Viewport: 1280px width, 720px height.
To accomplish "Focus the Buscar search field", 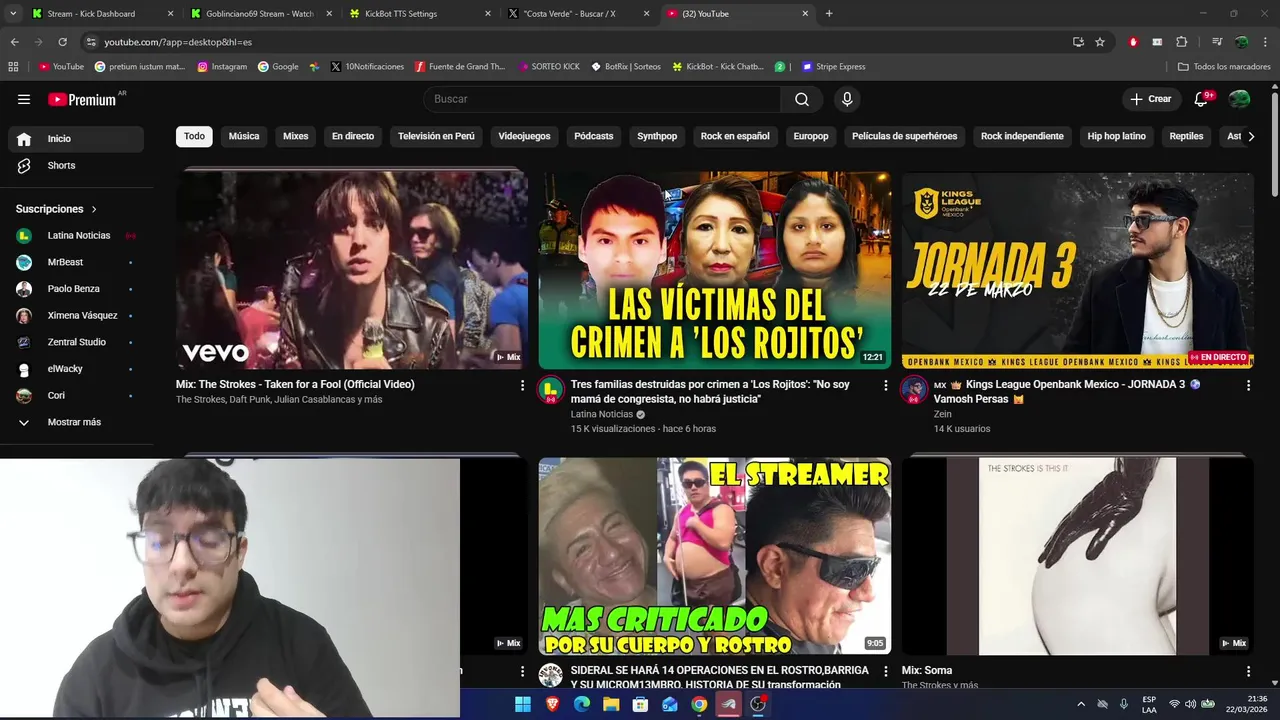I will [x=603, y=99].
